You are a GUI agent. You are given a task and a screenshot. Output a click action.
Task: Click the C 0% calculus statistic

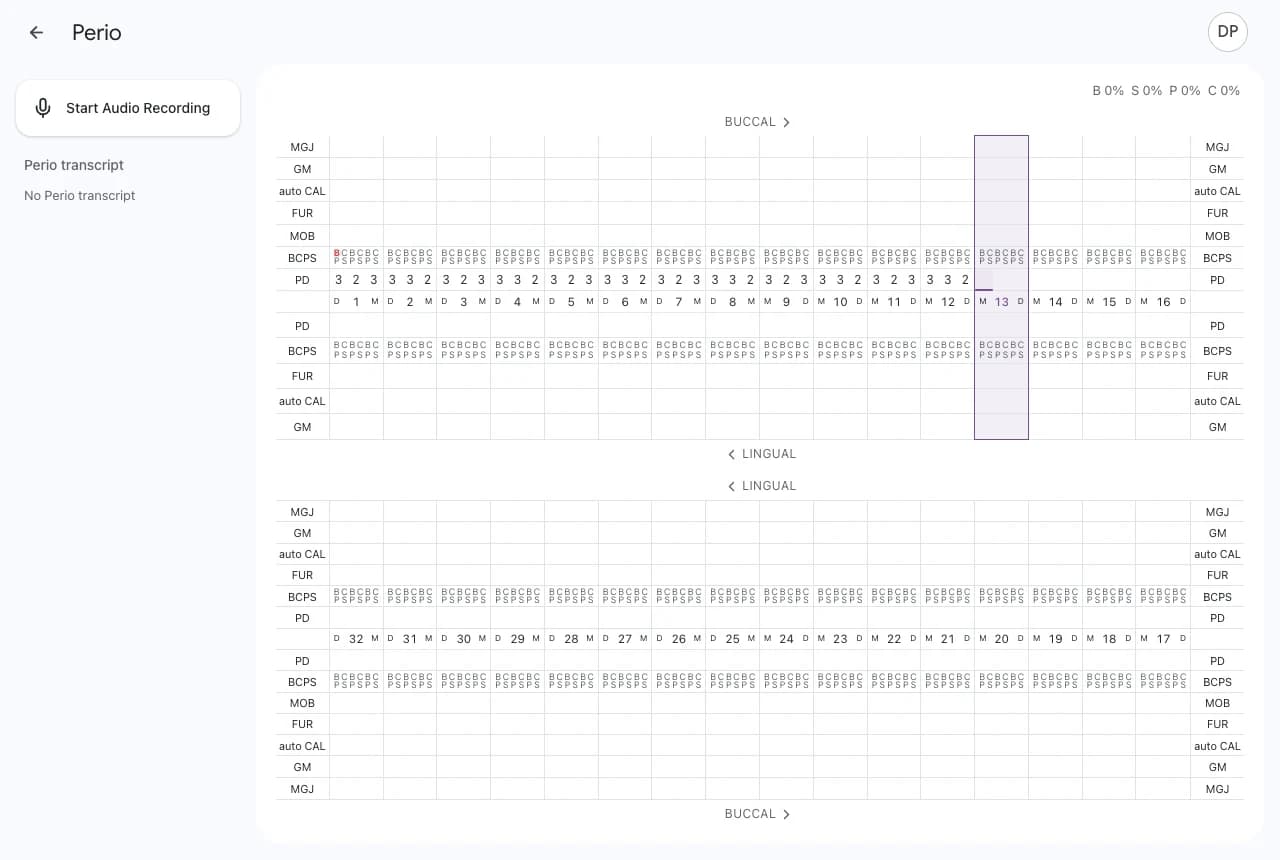click(x=1223, y=91)
